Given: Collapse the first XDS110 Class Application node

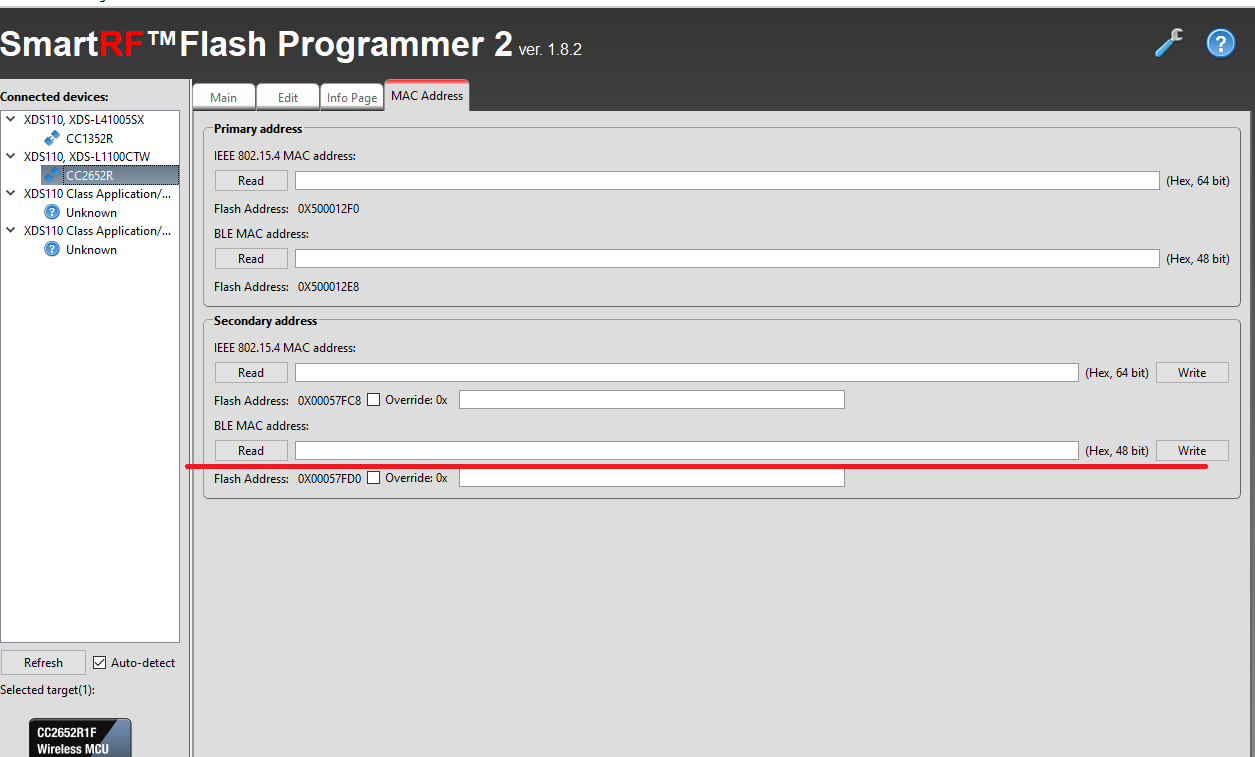Looking at the screenshot, I should click(11, 193).
